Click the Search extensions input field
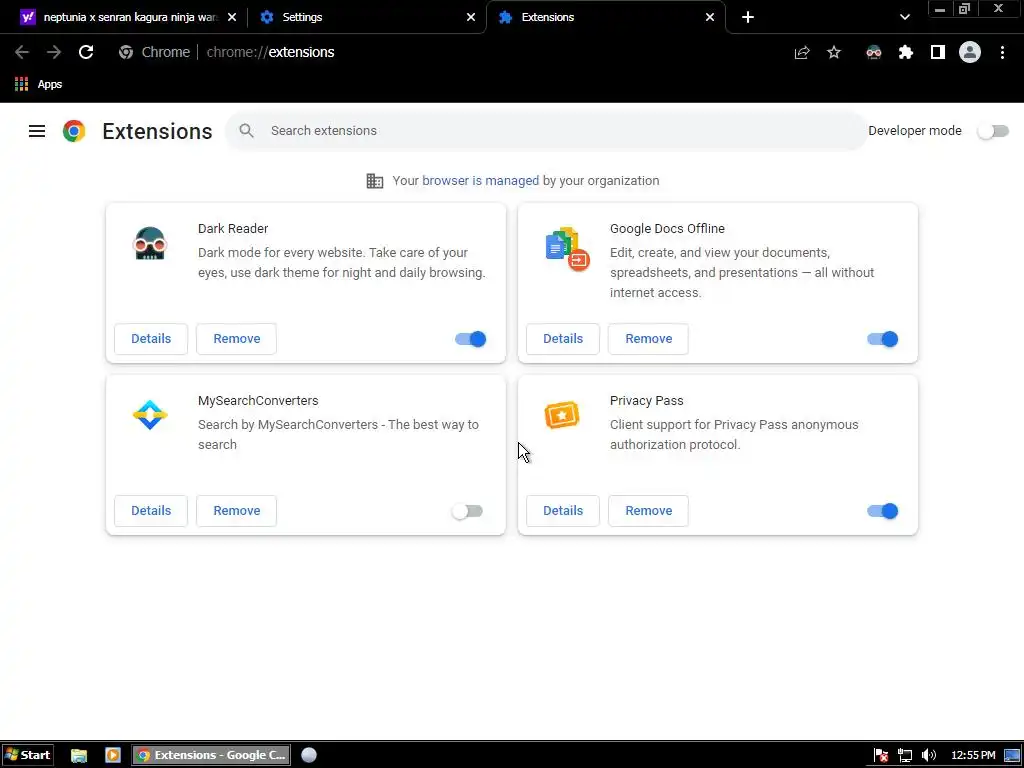The width and height of the screenshot is (1024, 768). tap(545, 131)
